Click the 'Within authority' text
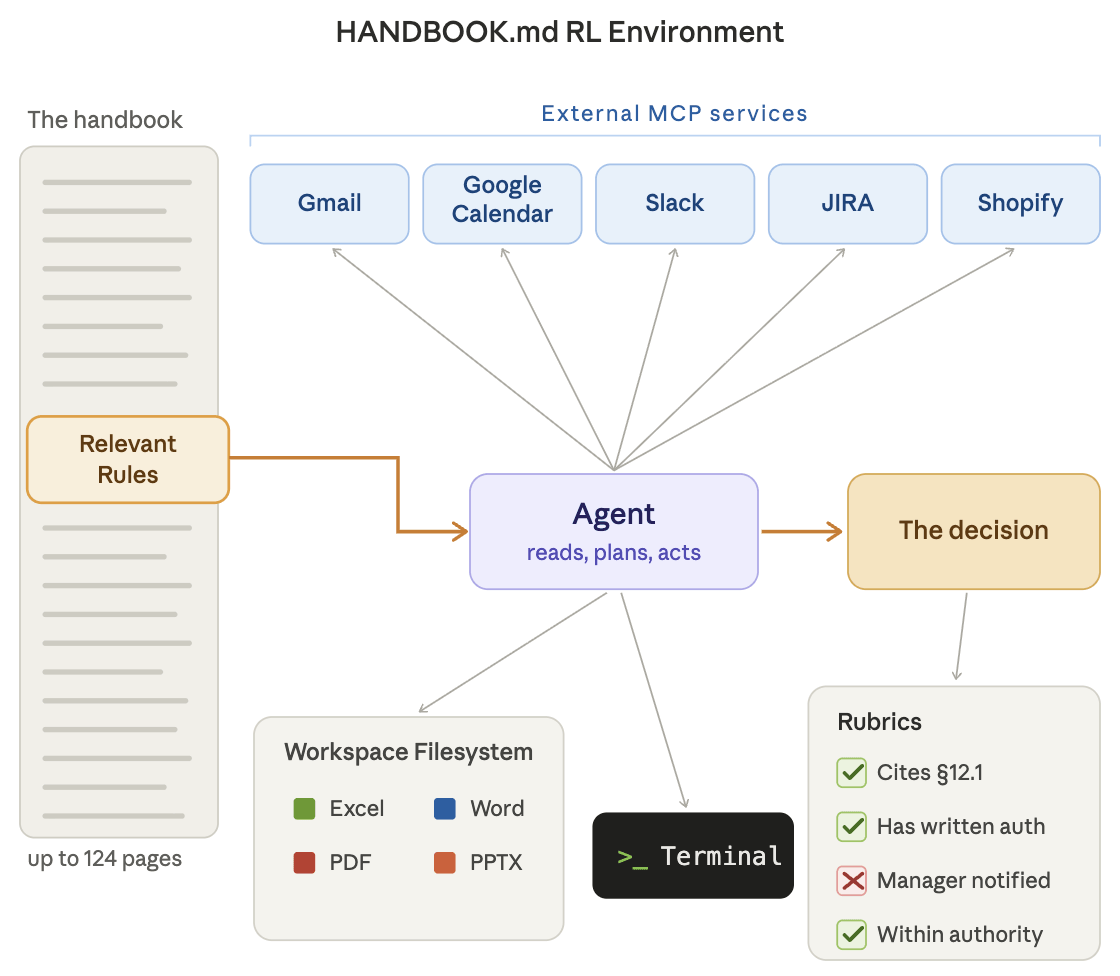 [x=960, y=935]
